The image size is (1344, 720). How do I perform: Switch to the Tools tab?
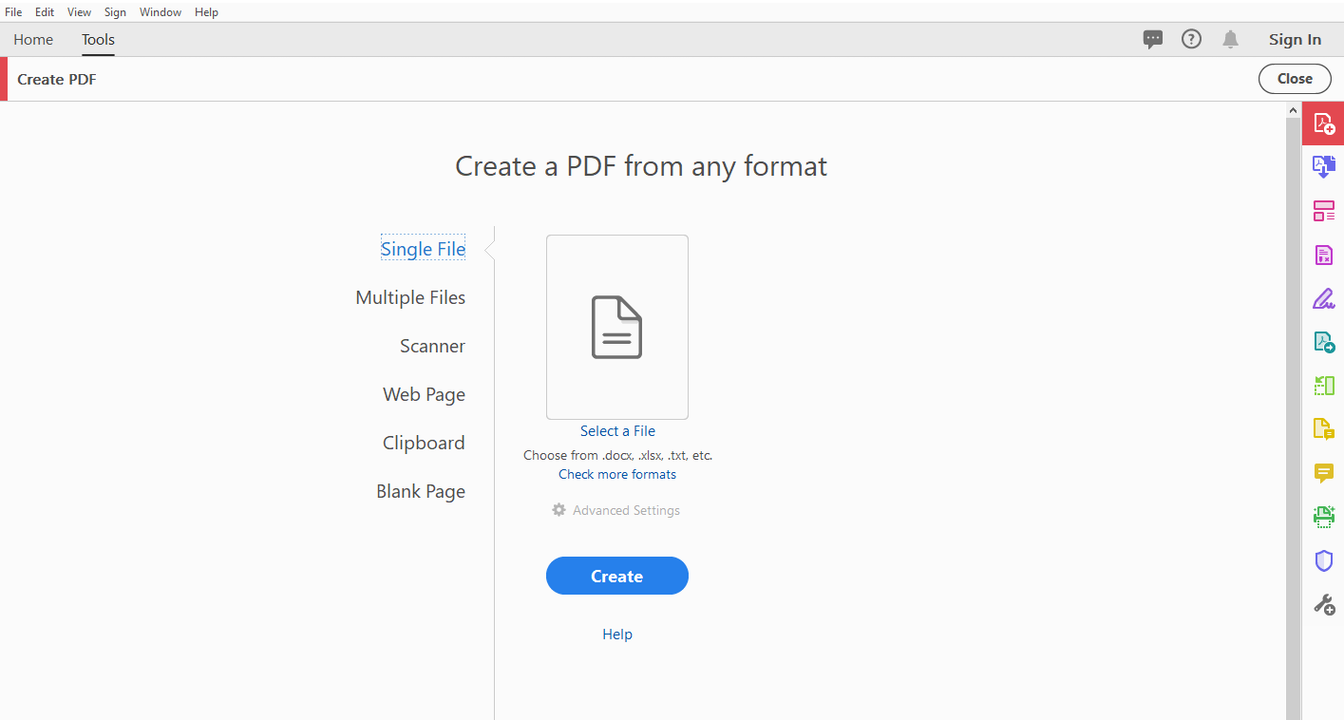coord(98,39)
